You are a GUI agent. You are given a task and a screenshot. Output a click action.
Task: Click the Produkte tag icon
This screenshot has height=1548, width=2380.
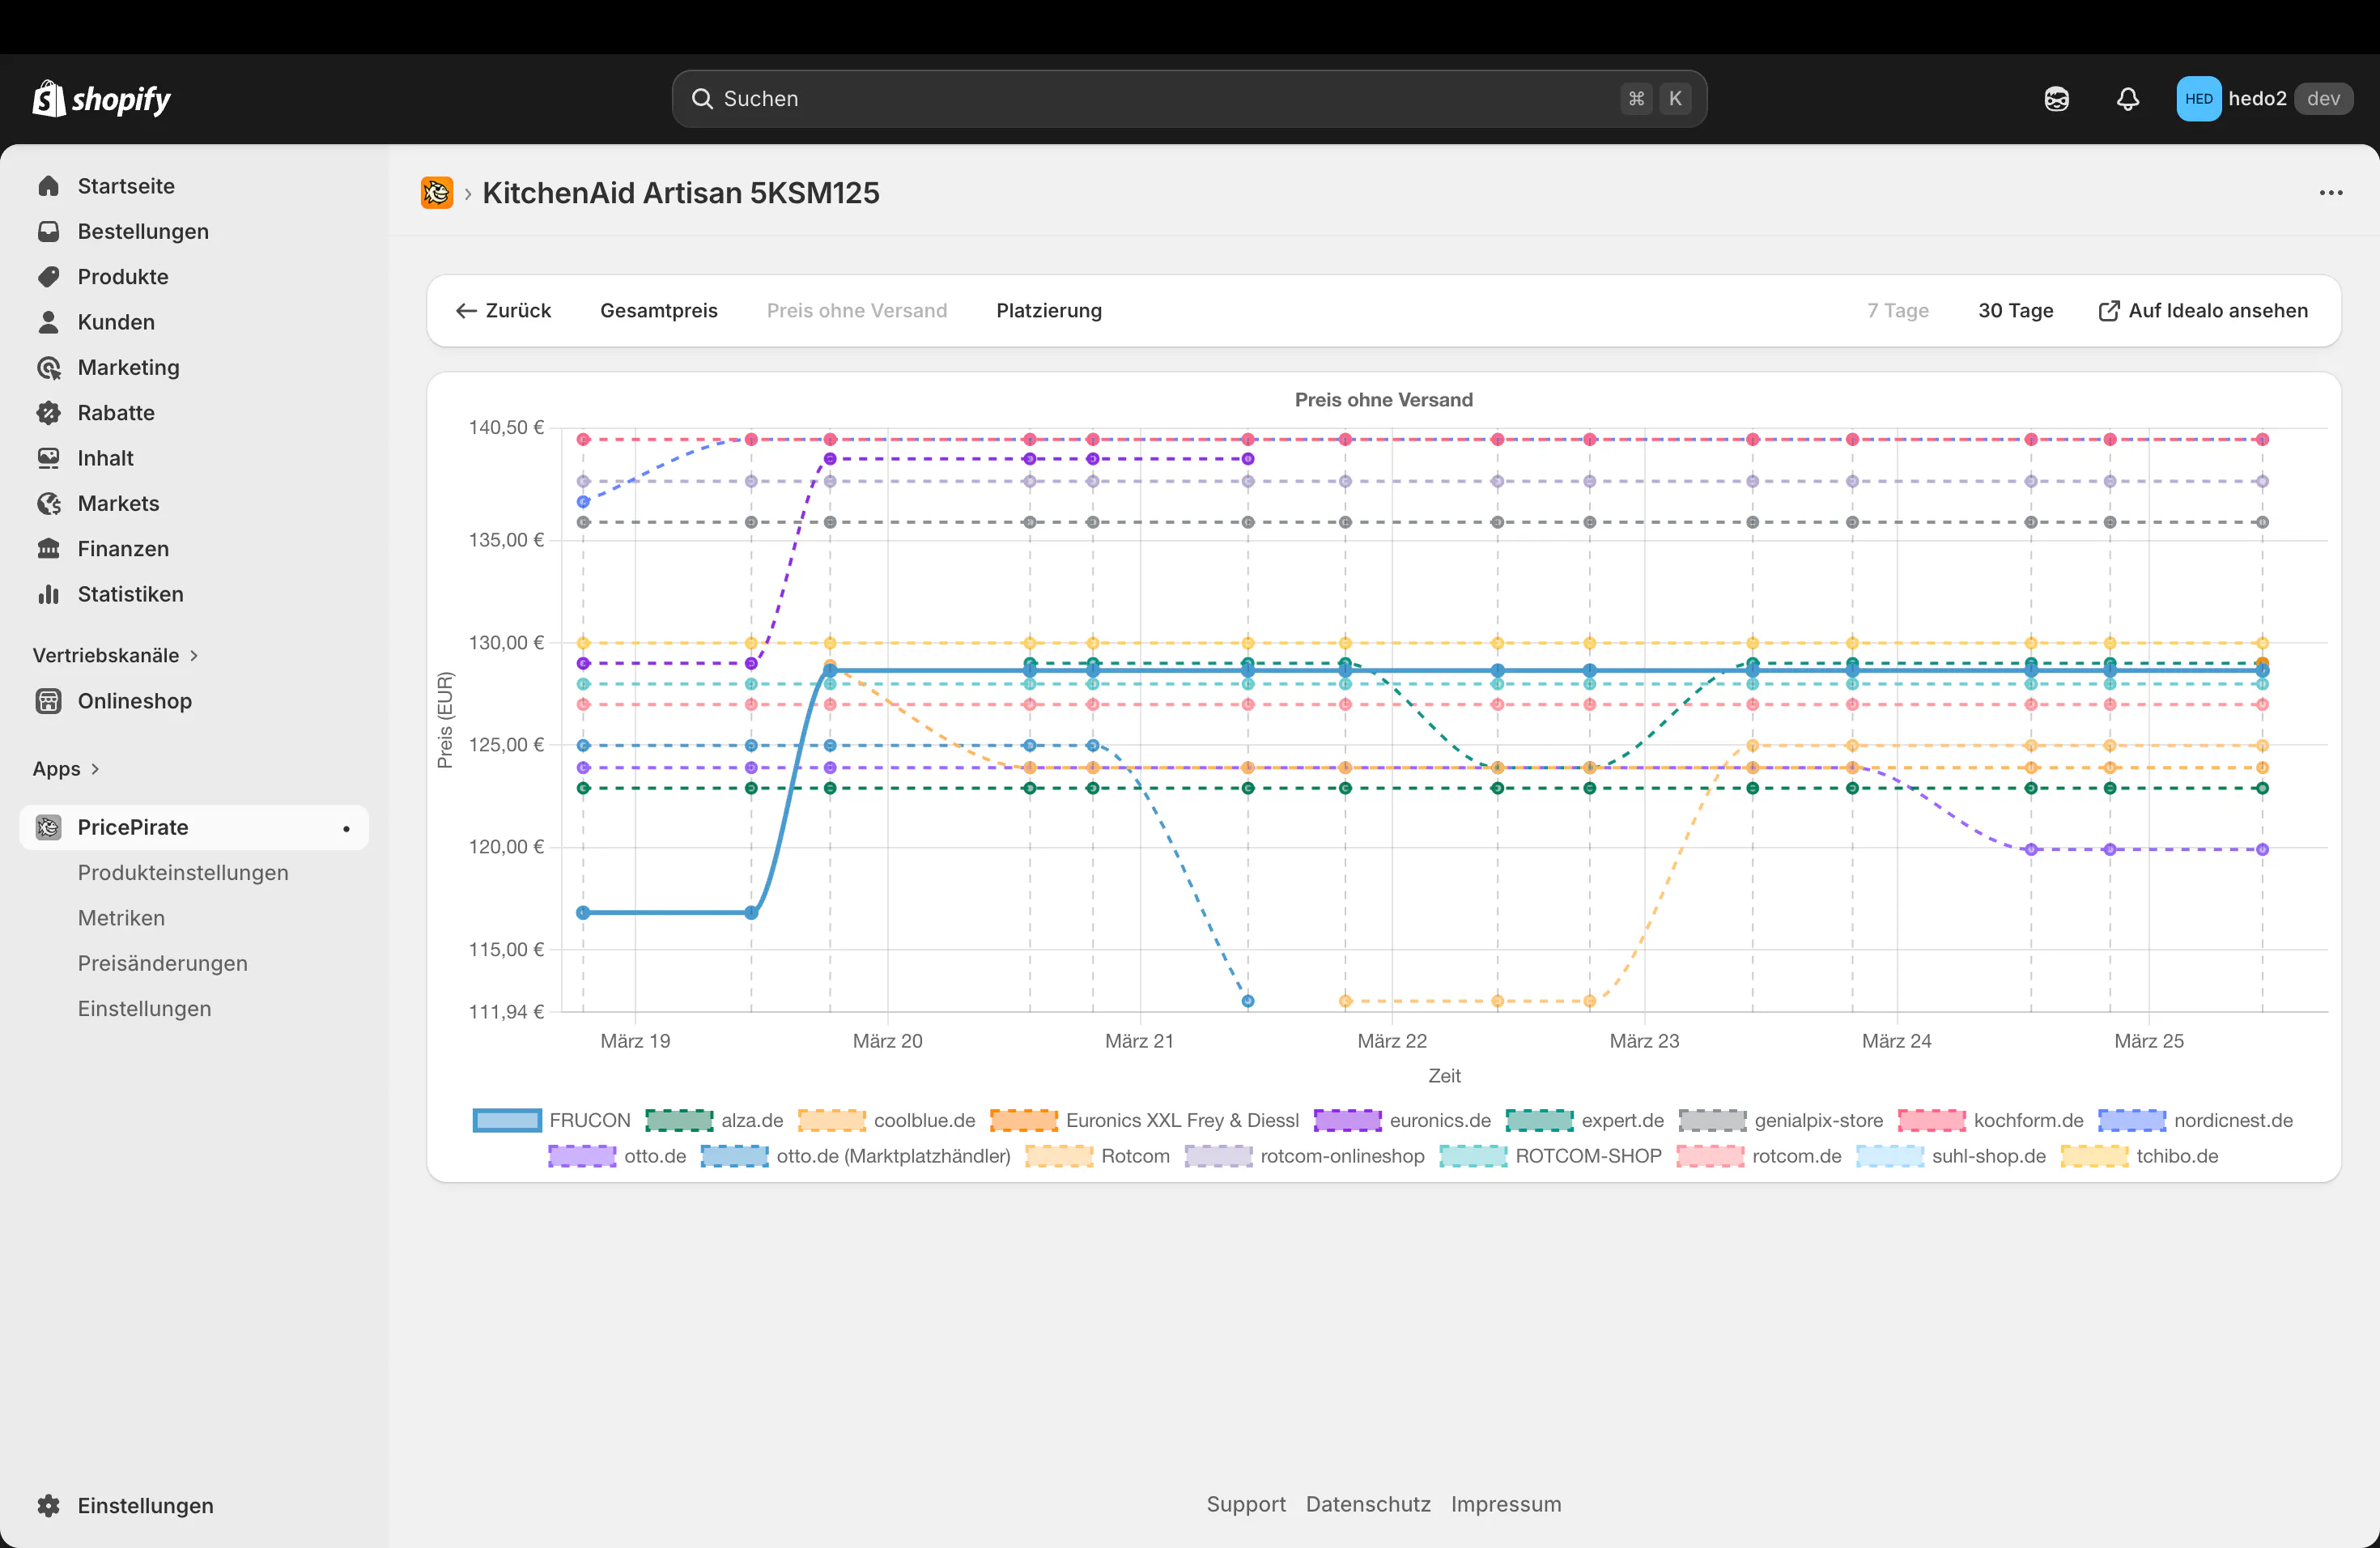pos(48,277)
